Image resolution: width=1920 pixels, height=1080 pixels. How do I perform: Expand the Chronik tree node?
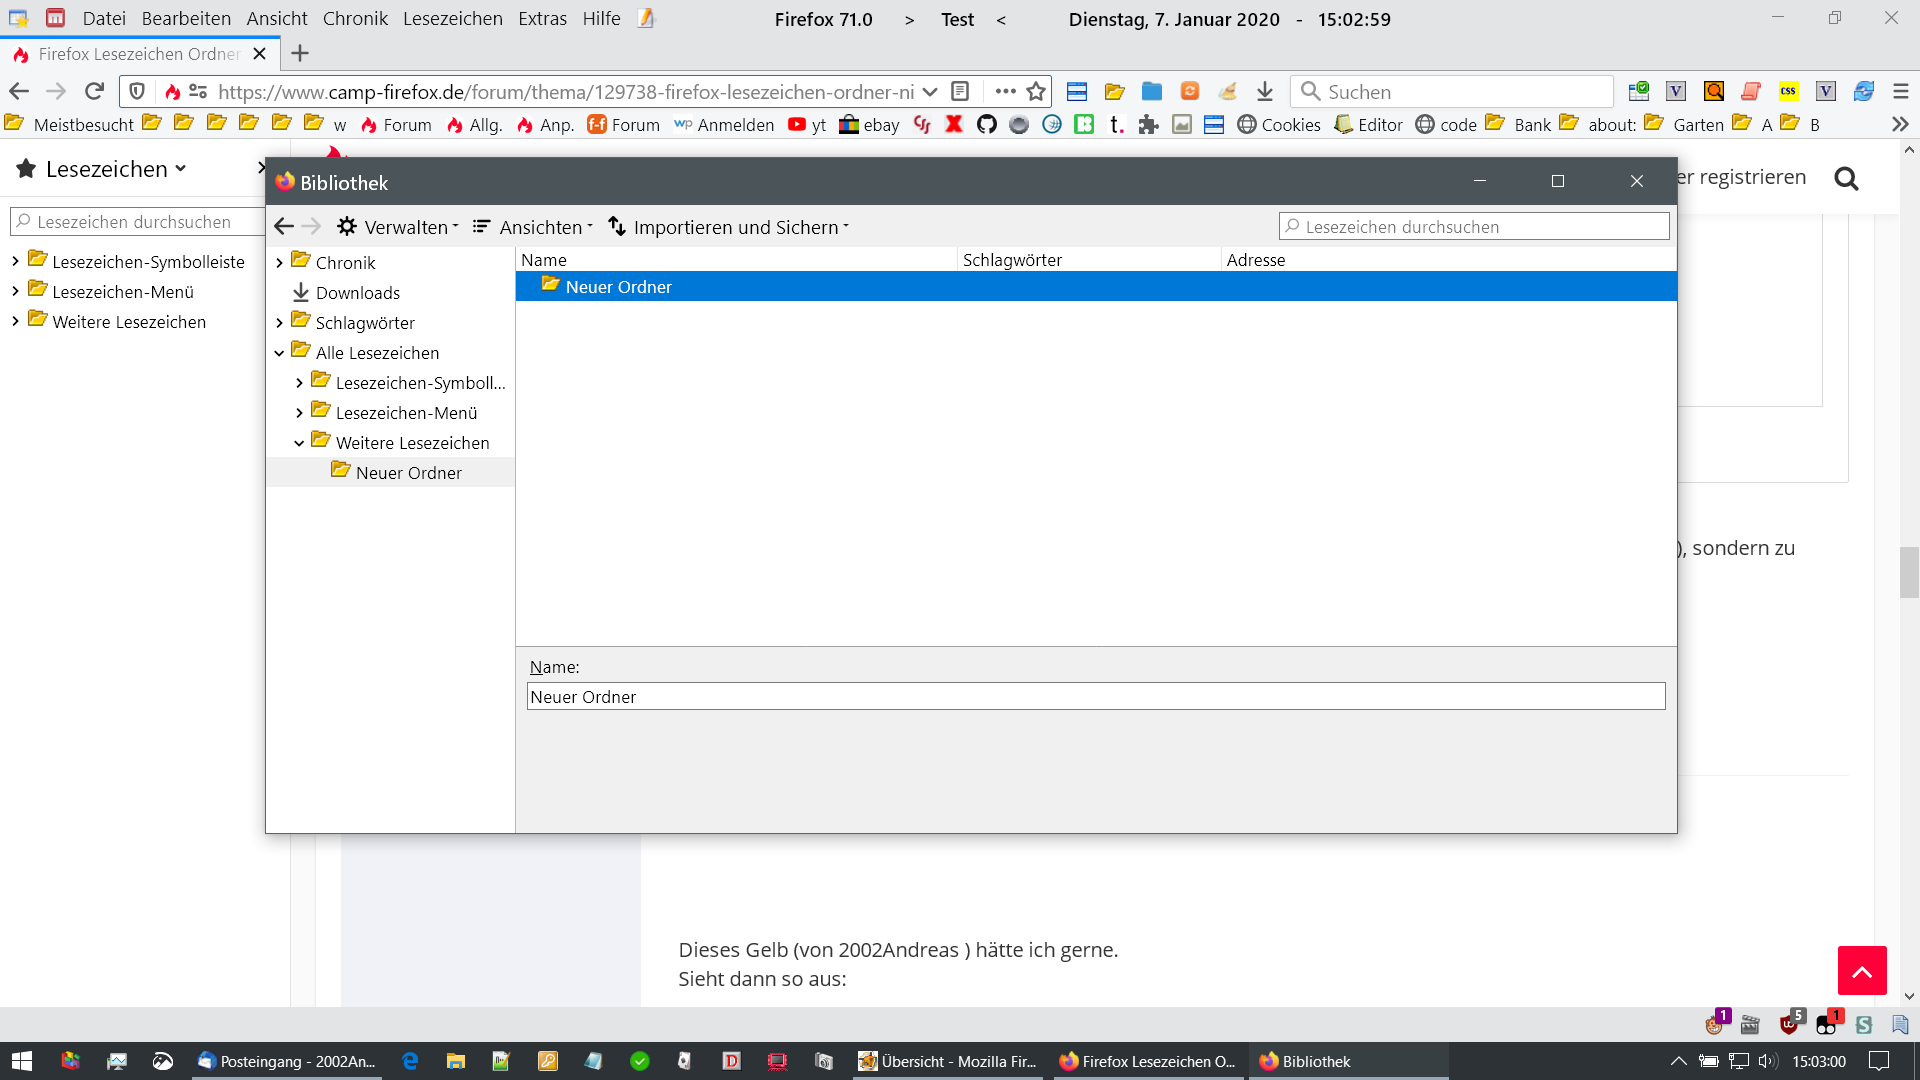pos(279,263)
